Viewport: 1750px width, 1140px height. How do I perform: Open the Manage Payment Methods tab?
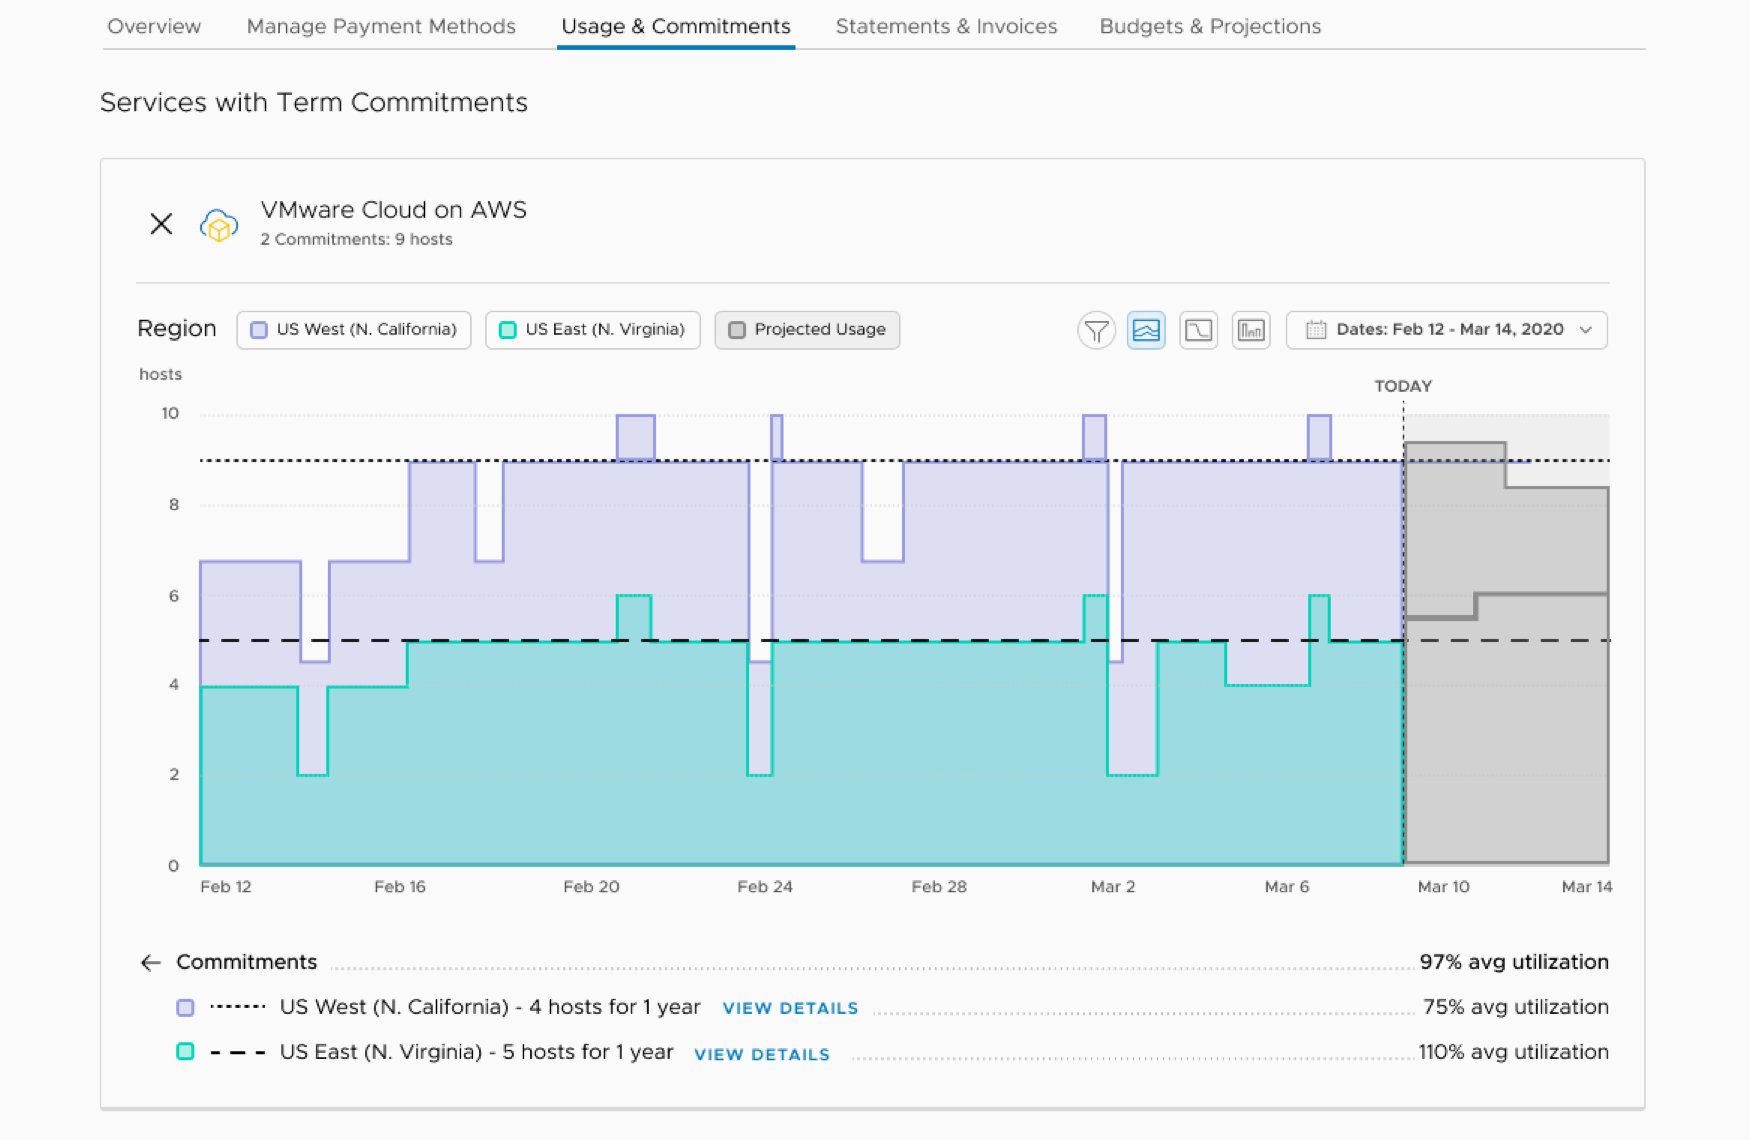pyautogui.click(x=381, y=26)
